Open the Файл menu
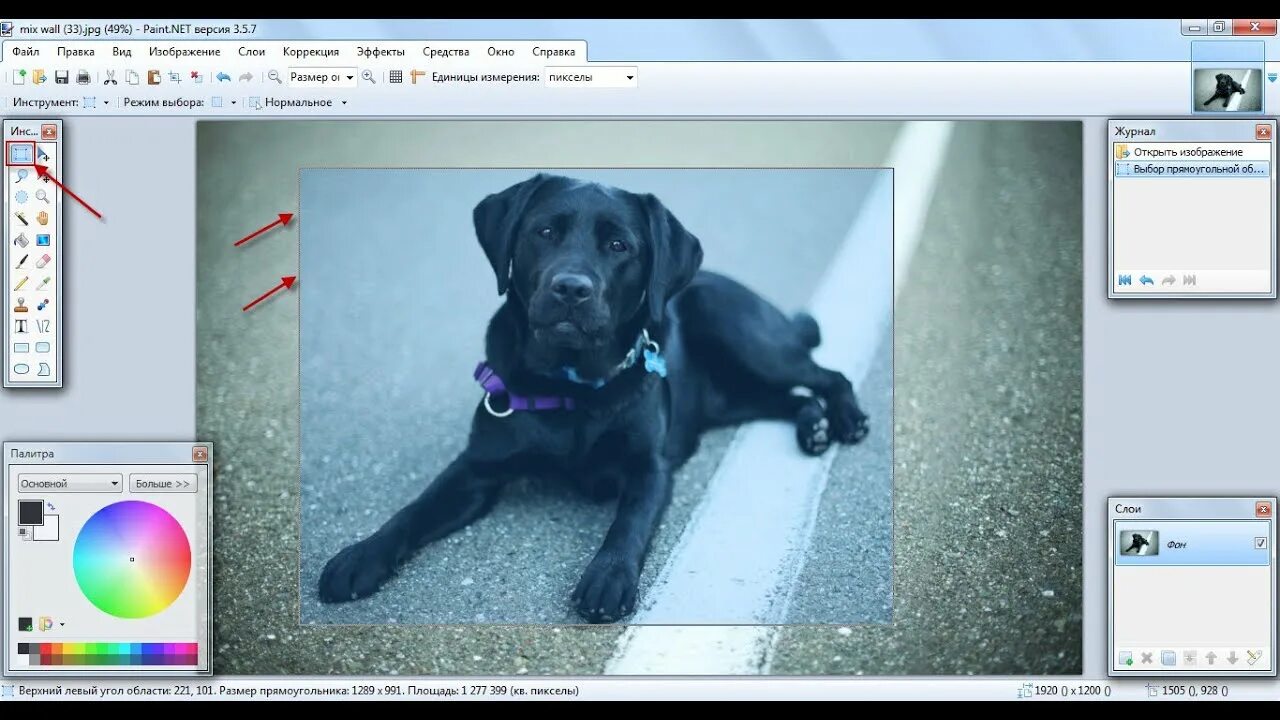This screenshot has width=1280, height=720. (26, 51)
